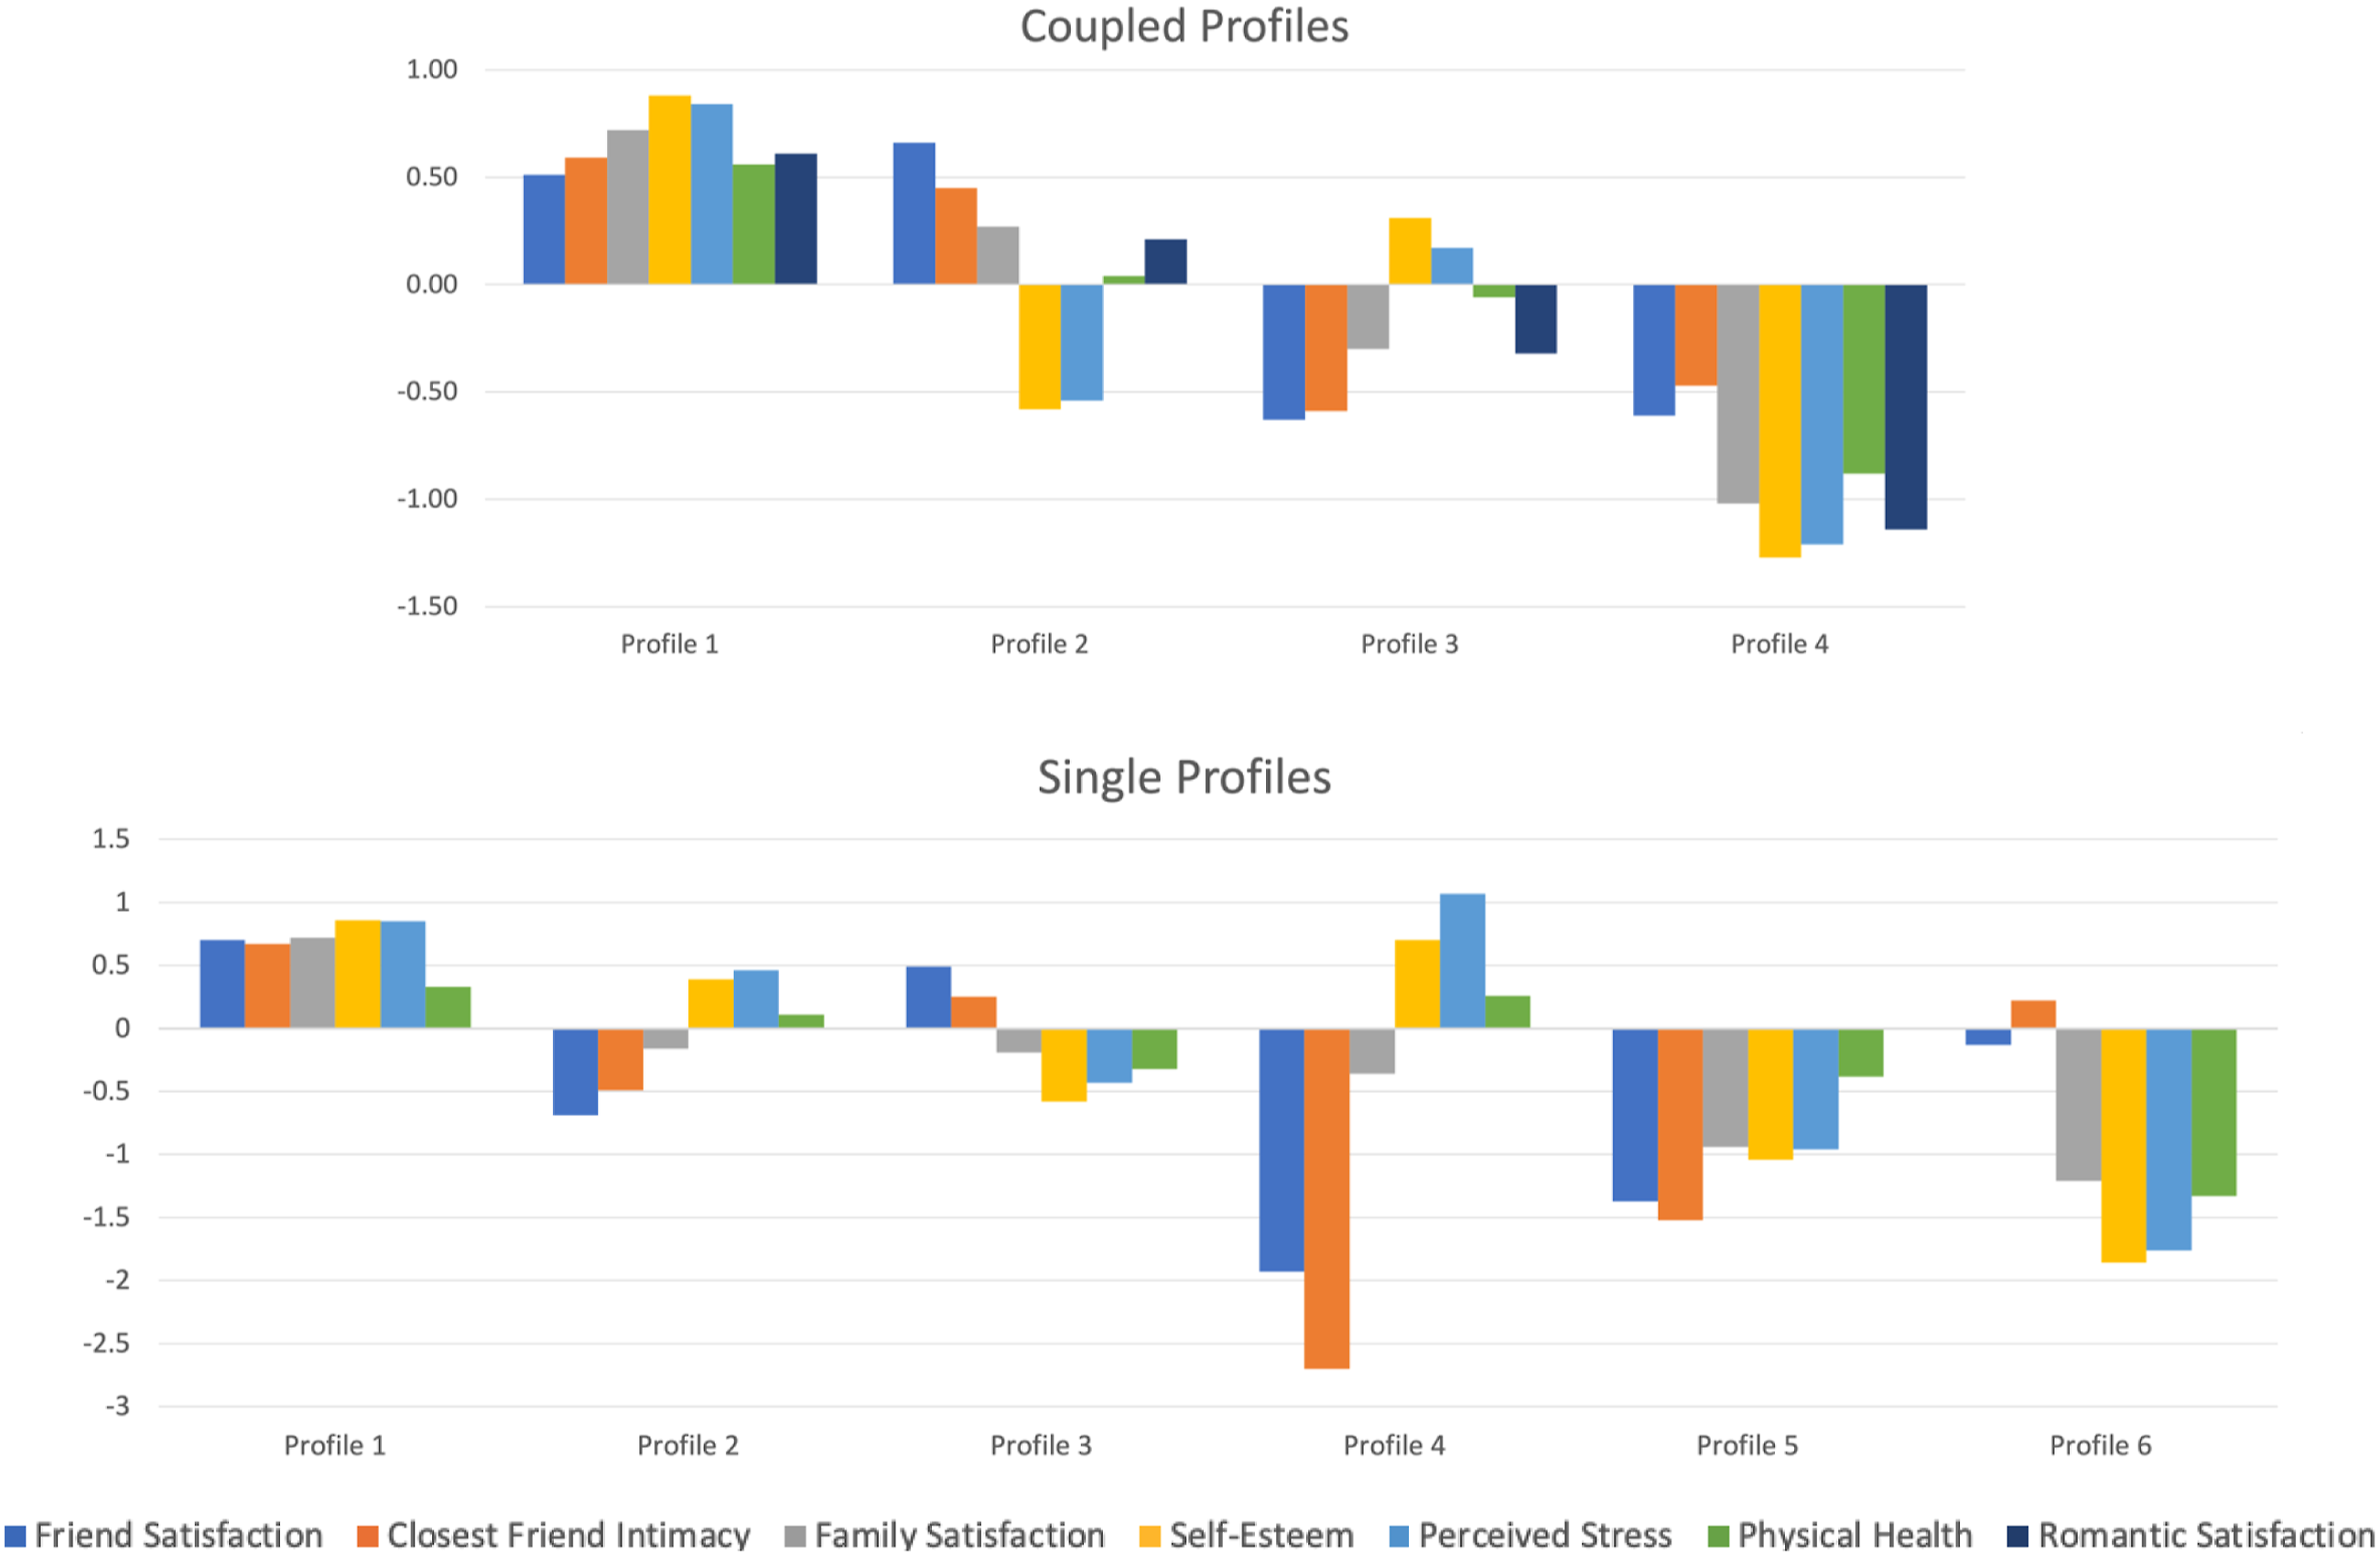Click the Self-Esteem legend text
The image size is (2380, 1556).
coord(1262,1536)
